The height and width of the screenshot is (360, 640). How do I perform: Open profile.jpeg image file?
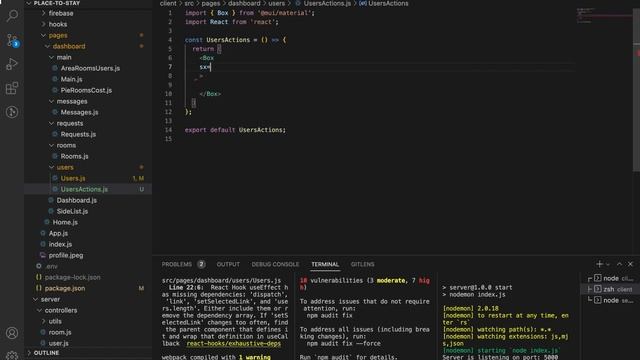[66, 255]
